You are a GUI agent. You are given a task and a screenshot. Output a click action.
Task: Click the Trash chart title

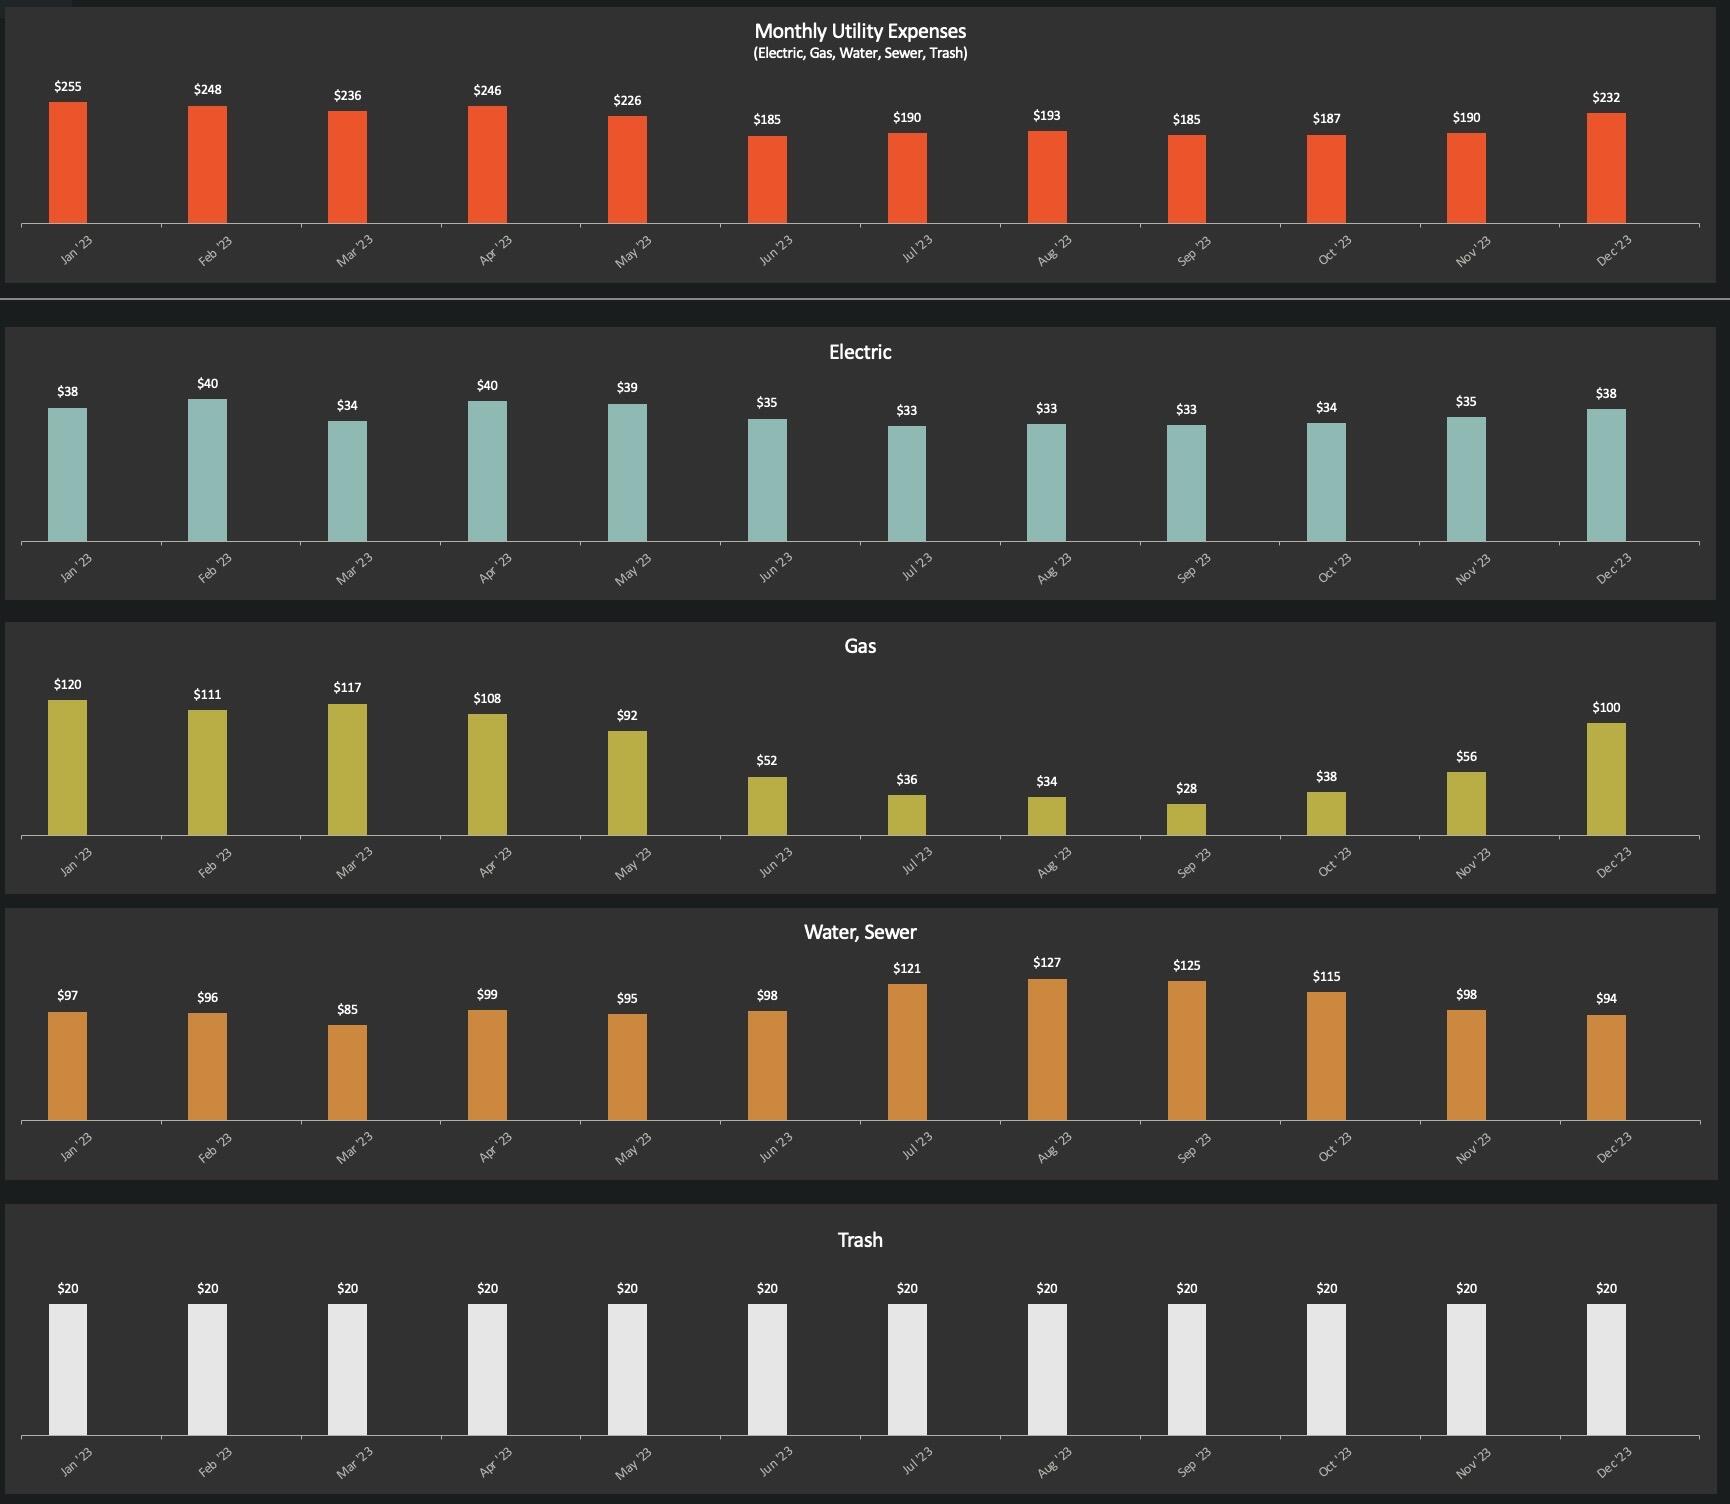click(x=860, y=1240)
